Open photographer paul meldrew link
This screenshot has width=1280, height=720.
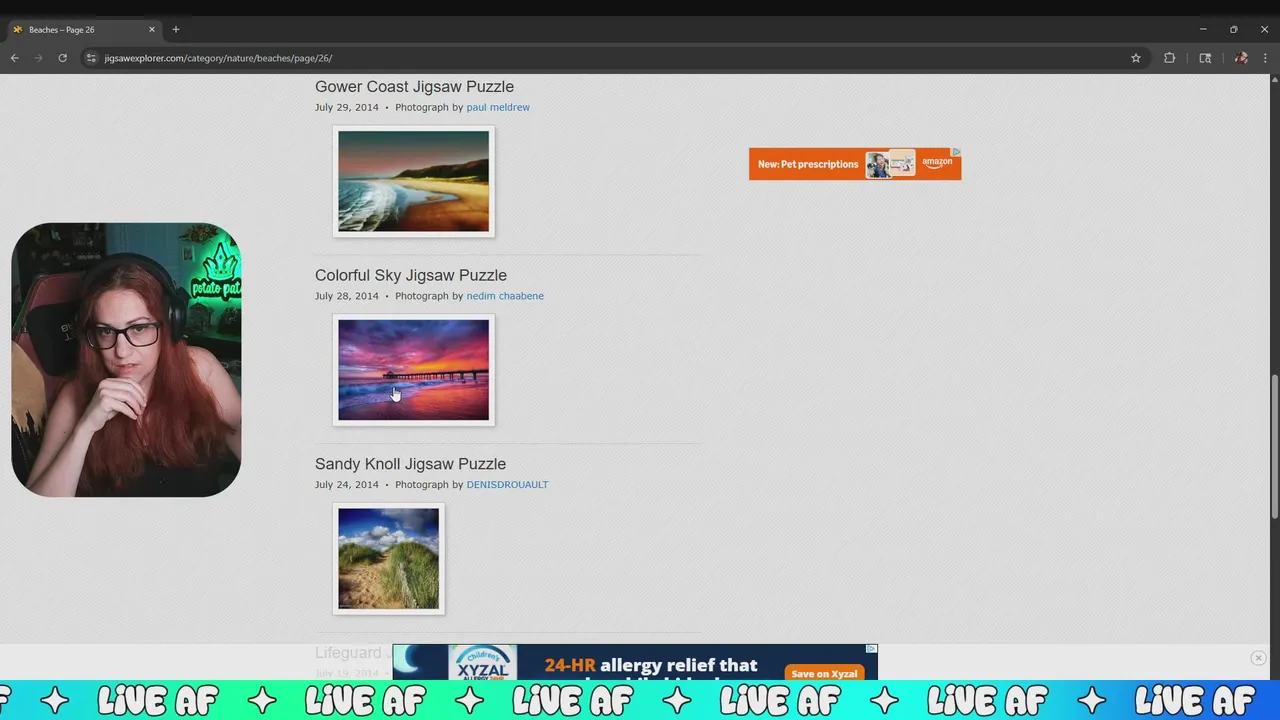click(498, 107)
